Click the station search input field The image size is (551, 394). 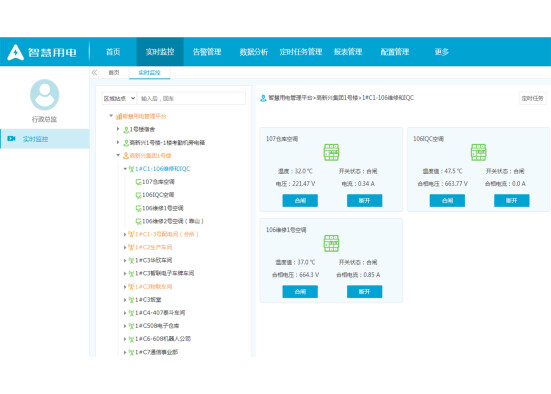coord(192,98)
